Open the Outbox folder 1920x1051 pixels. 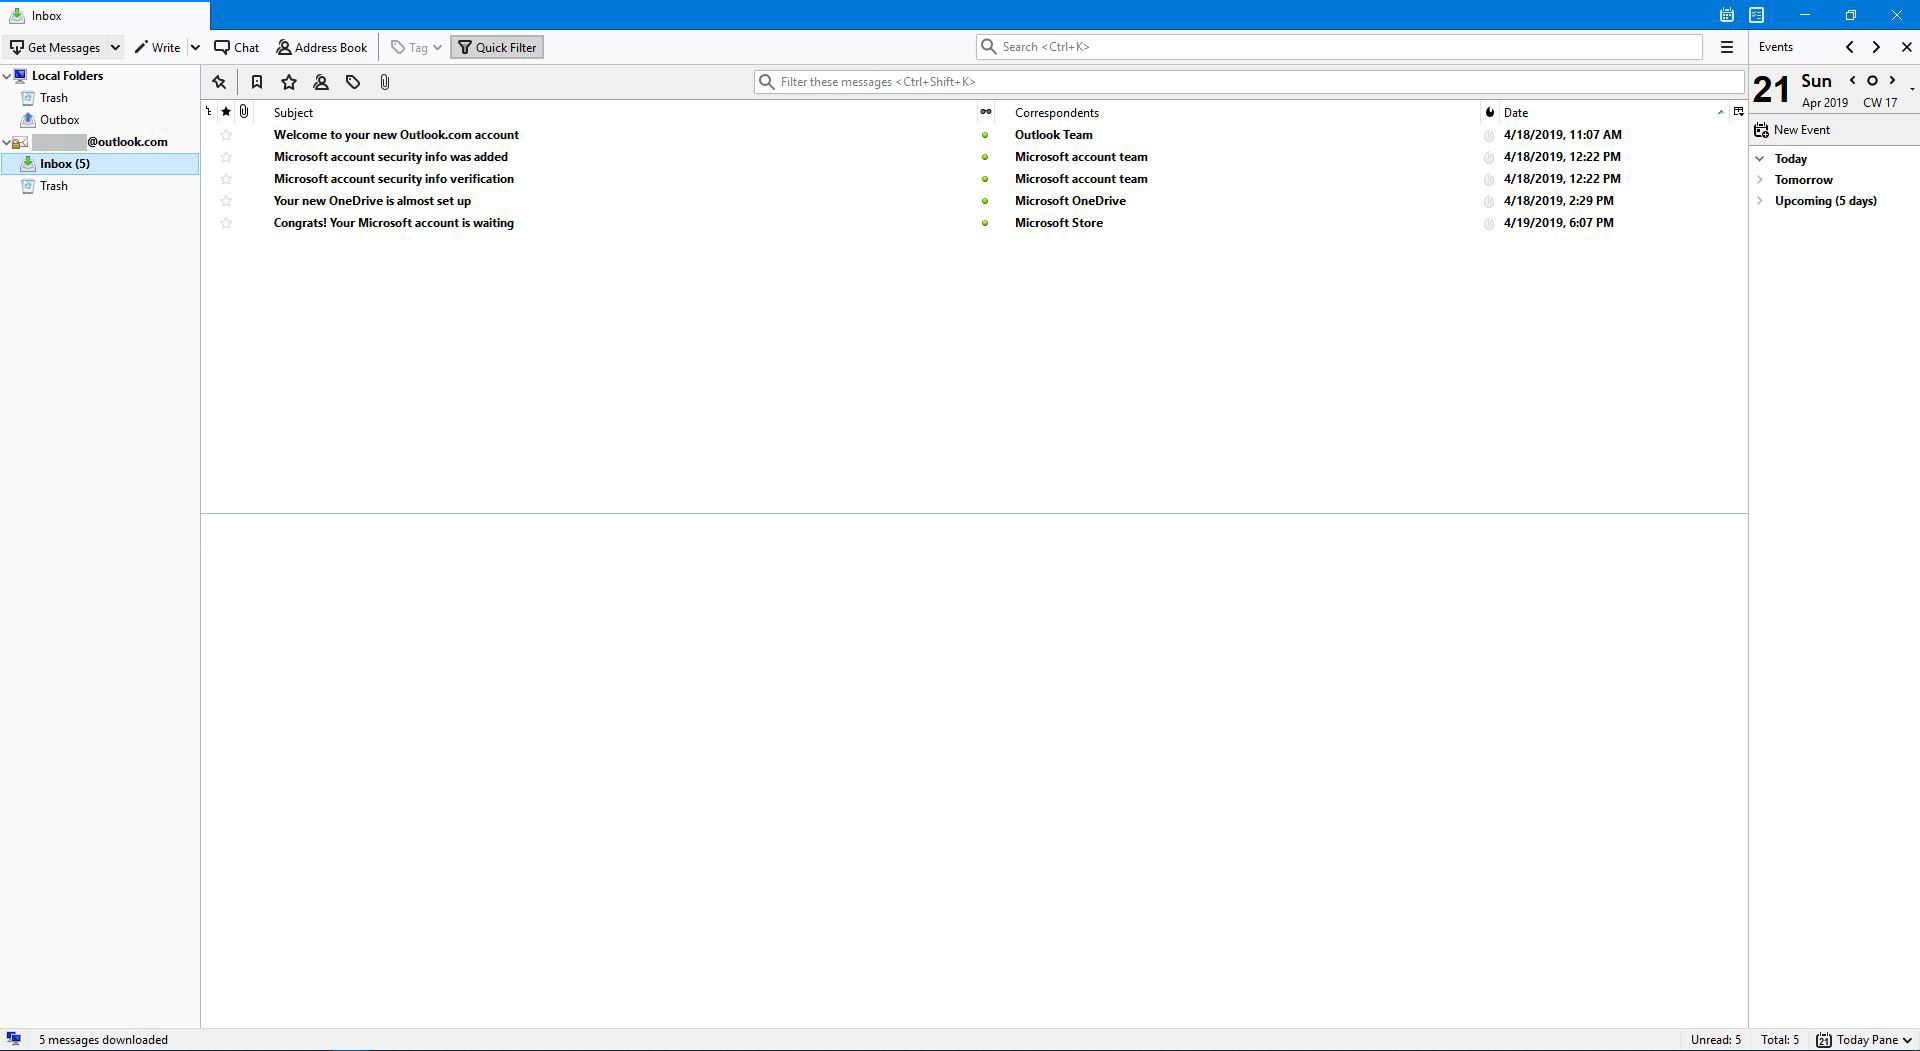pos(59,120)
